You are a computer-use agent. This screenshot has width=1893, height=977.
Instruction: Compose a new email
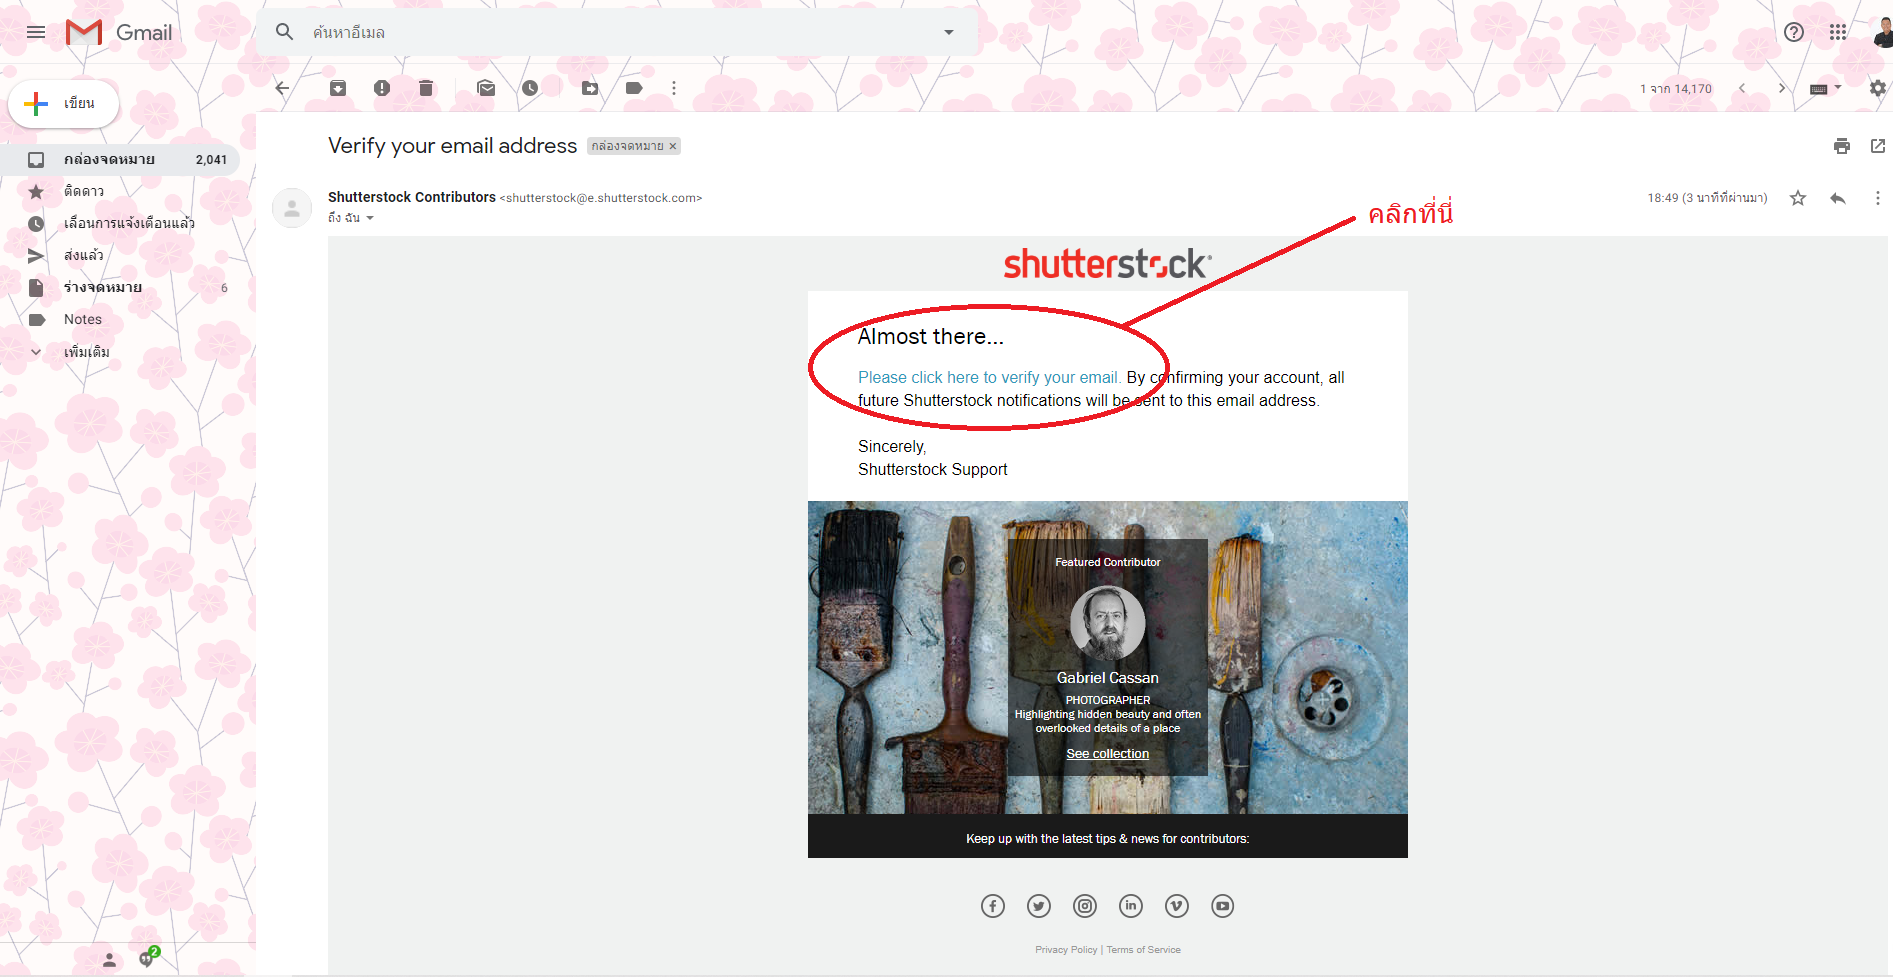(64, 103)
